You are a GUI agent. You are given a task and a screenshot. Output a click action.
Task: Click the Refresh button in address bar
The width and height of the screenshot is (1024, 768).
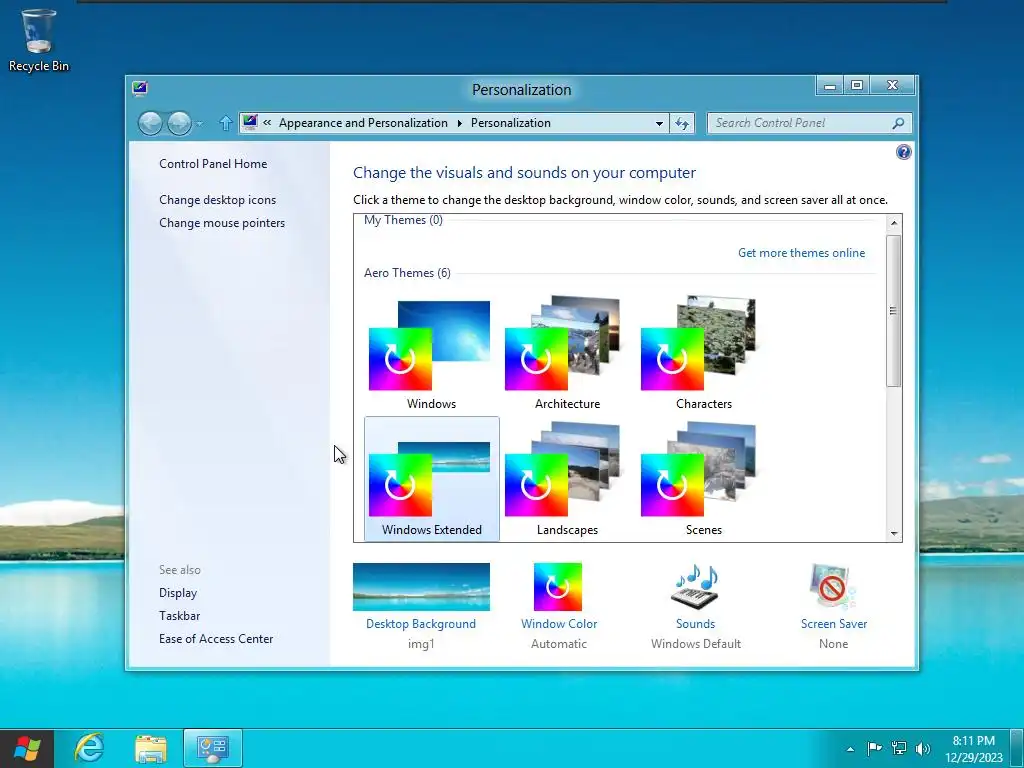(x=682, y=123)
